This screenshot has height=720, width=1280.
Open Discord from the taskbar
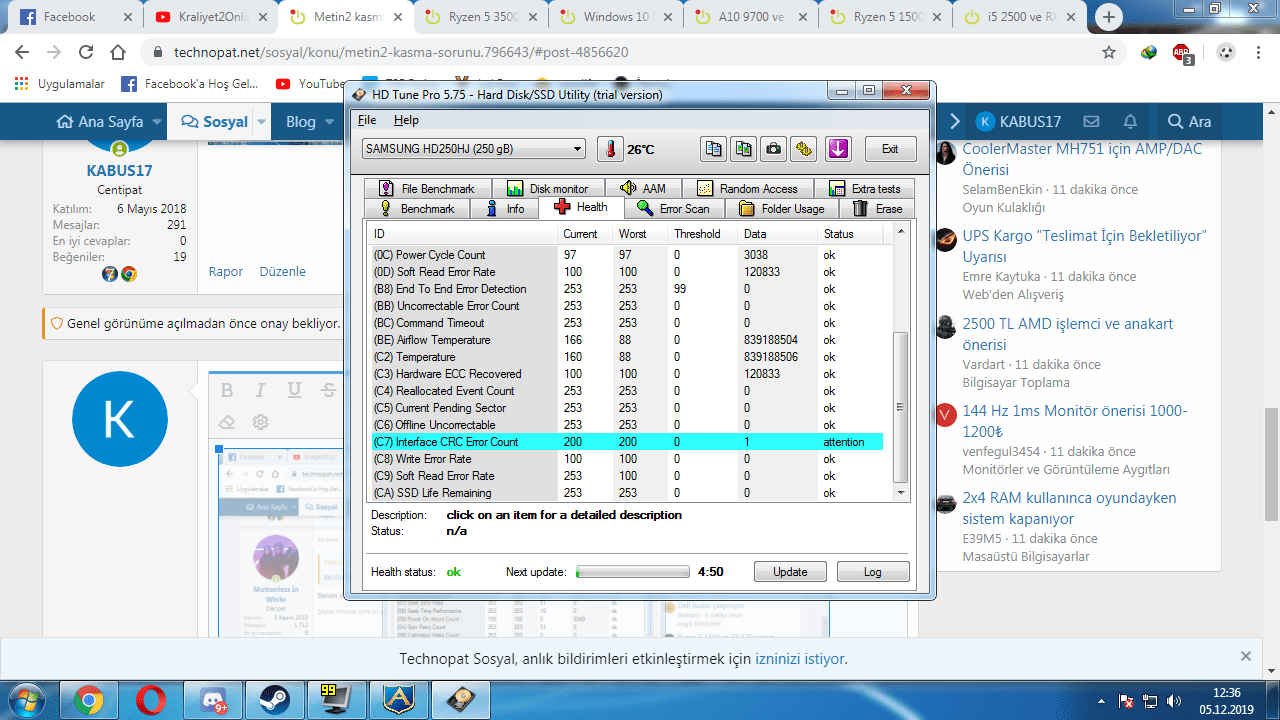pos(212,699)
